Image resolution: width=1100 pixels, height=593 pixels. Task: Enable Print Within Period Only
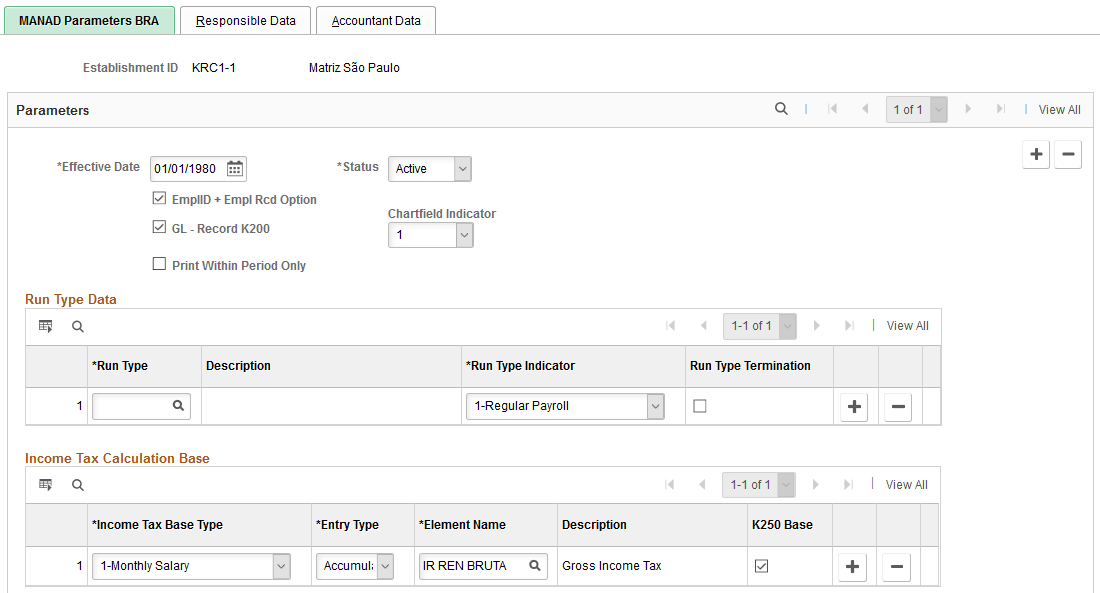point(159,263)
